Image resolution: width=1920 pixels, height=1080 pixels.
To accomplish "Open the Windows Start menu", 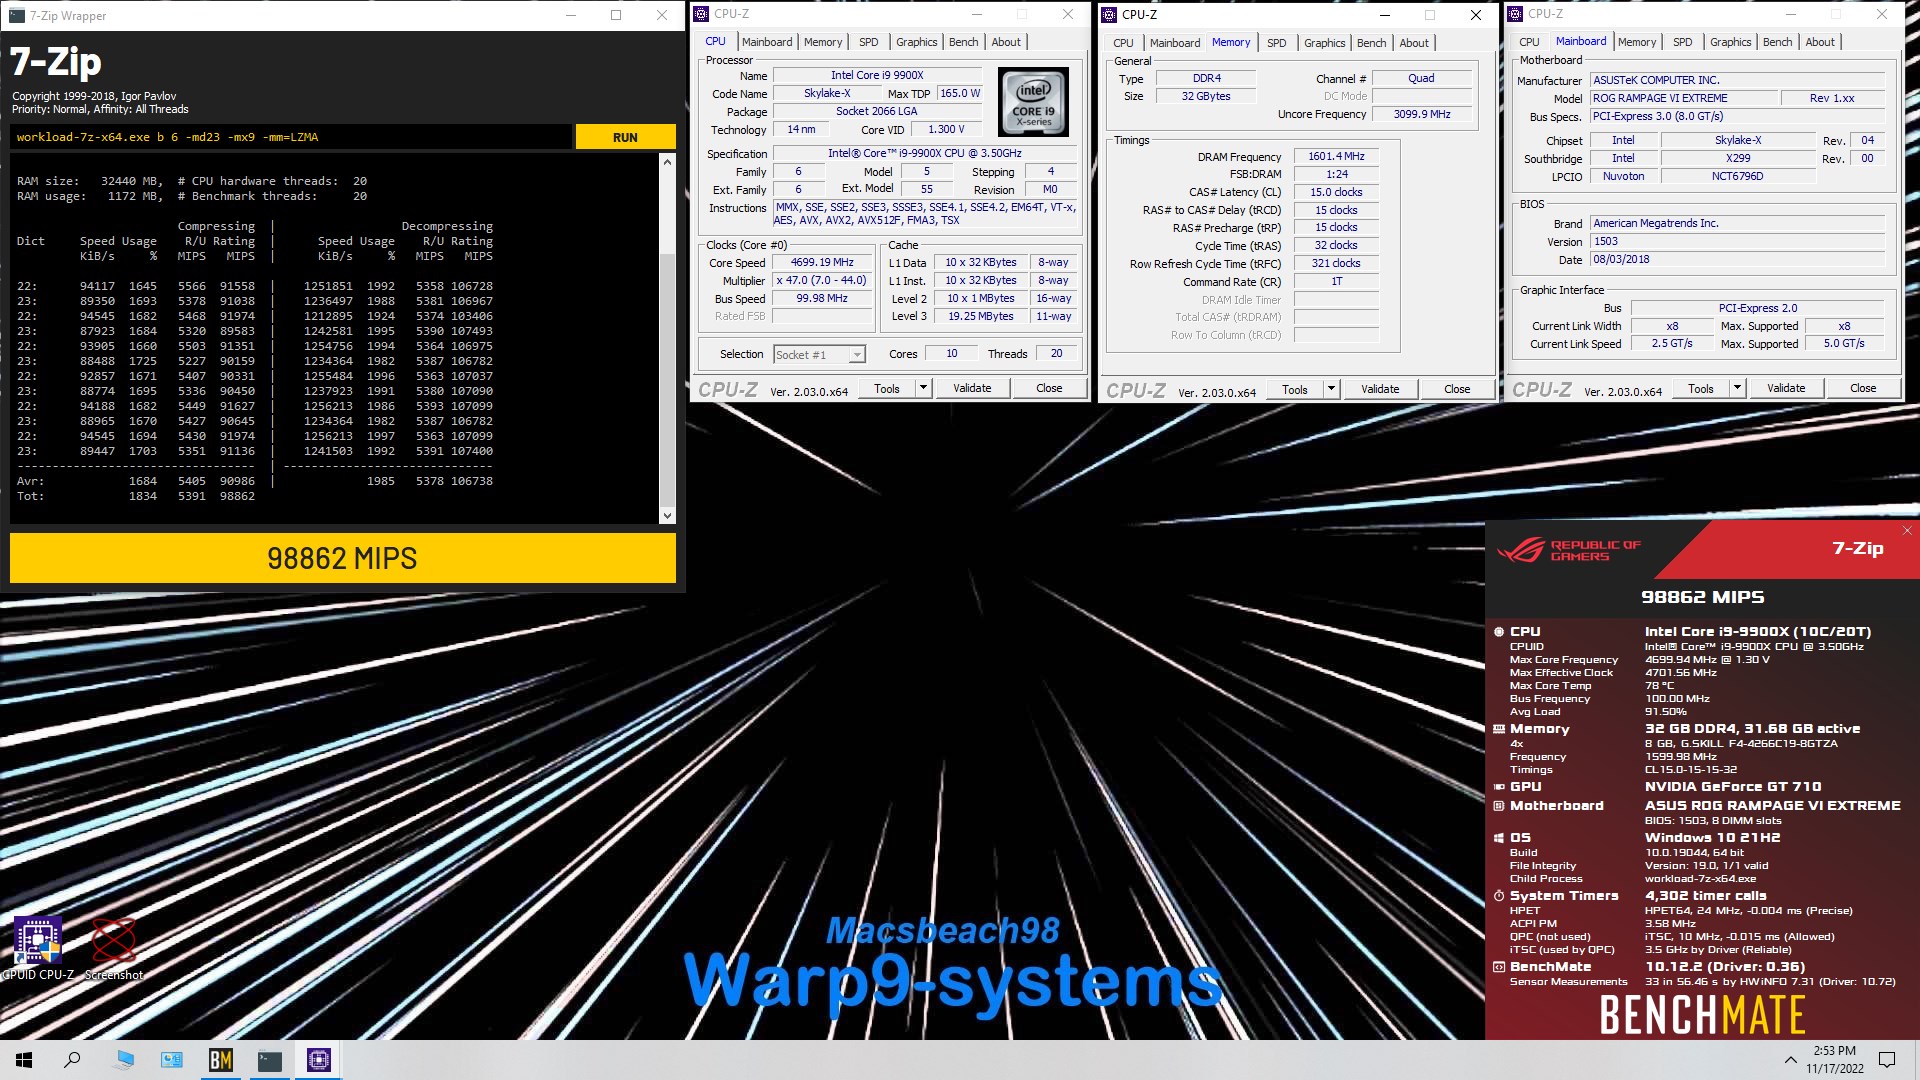I will point(24,1060).
